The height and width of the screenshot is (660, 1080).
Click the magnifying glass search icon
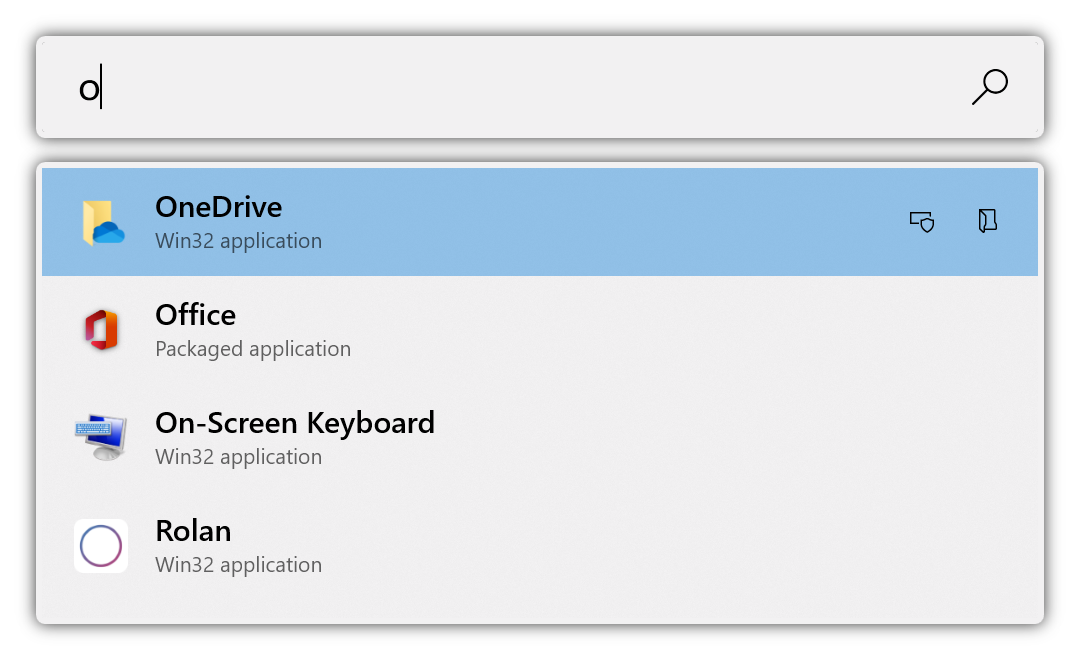pos(989,87)
